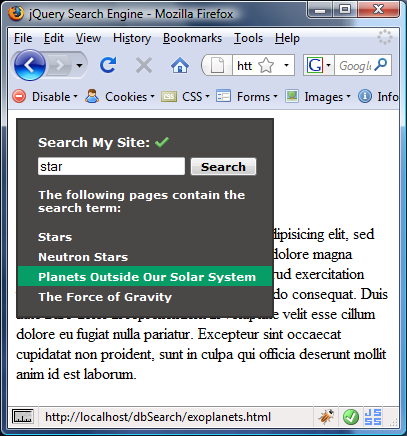Go to the Home page icon
The height and width of the screenshot is (436, 407).
(180, 65)
